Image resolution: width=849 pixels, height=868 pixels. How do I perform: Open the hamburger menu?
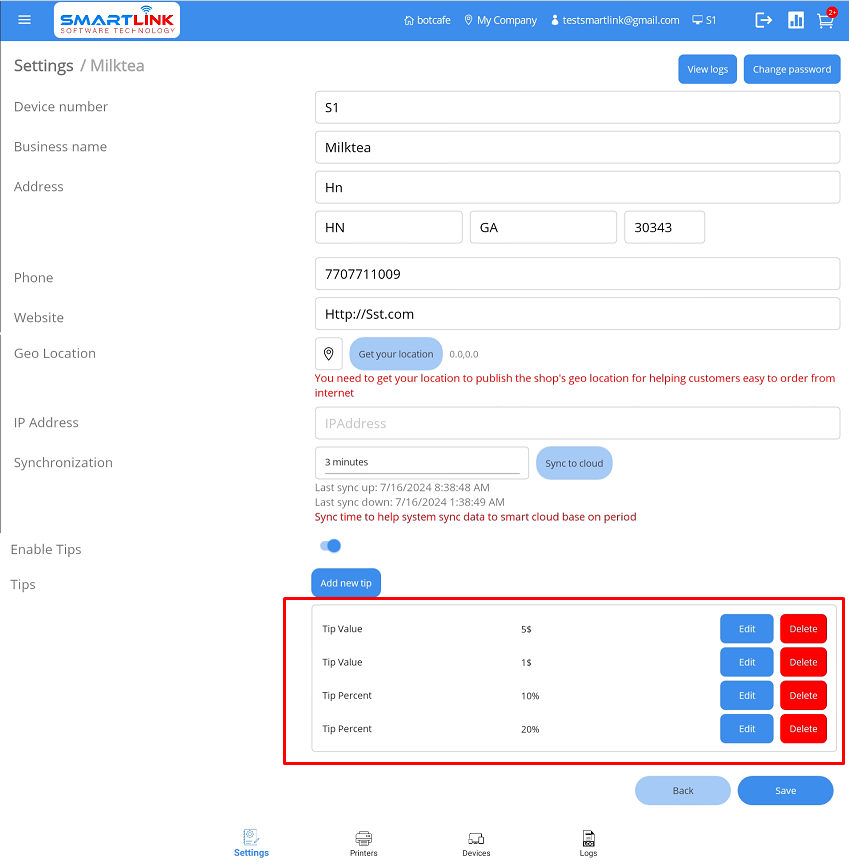(25, 20)
